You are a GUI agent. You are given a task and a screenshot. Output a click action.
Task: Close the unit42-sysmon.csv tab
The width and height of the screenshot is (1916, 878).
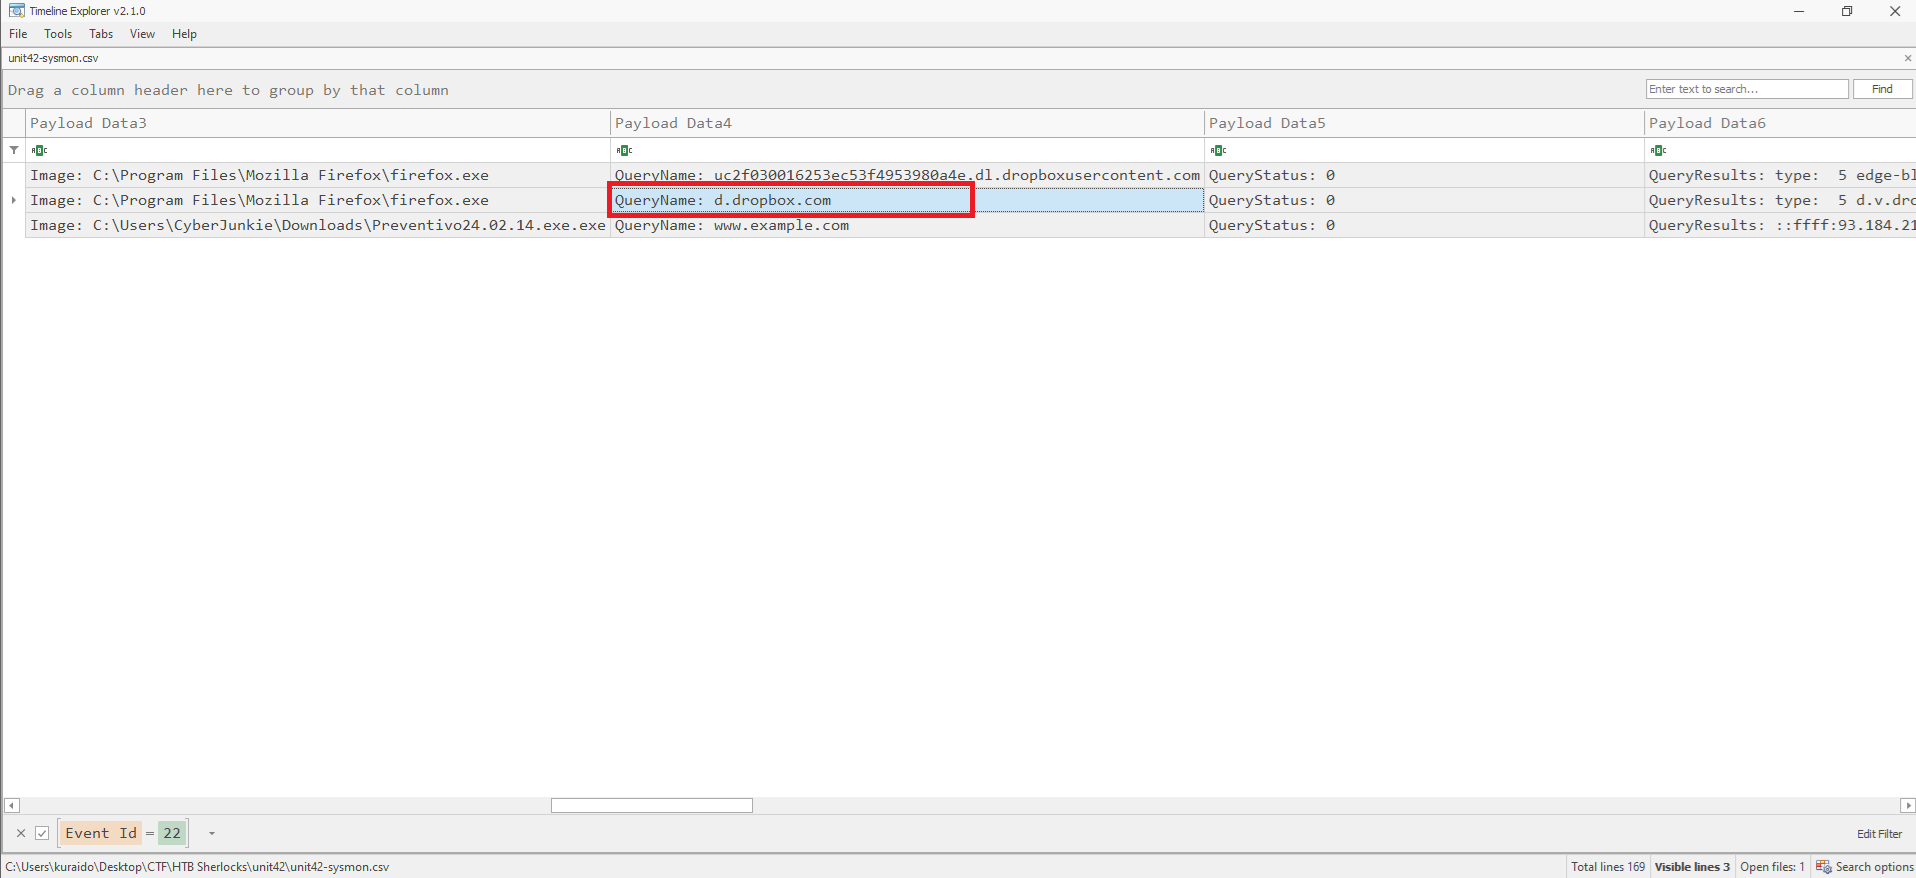[x=1907, y=58]
